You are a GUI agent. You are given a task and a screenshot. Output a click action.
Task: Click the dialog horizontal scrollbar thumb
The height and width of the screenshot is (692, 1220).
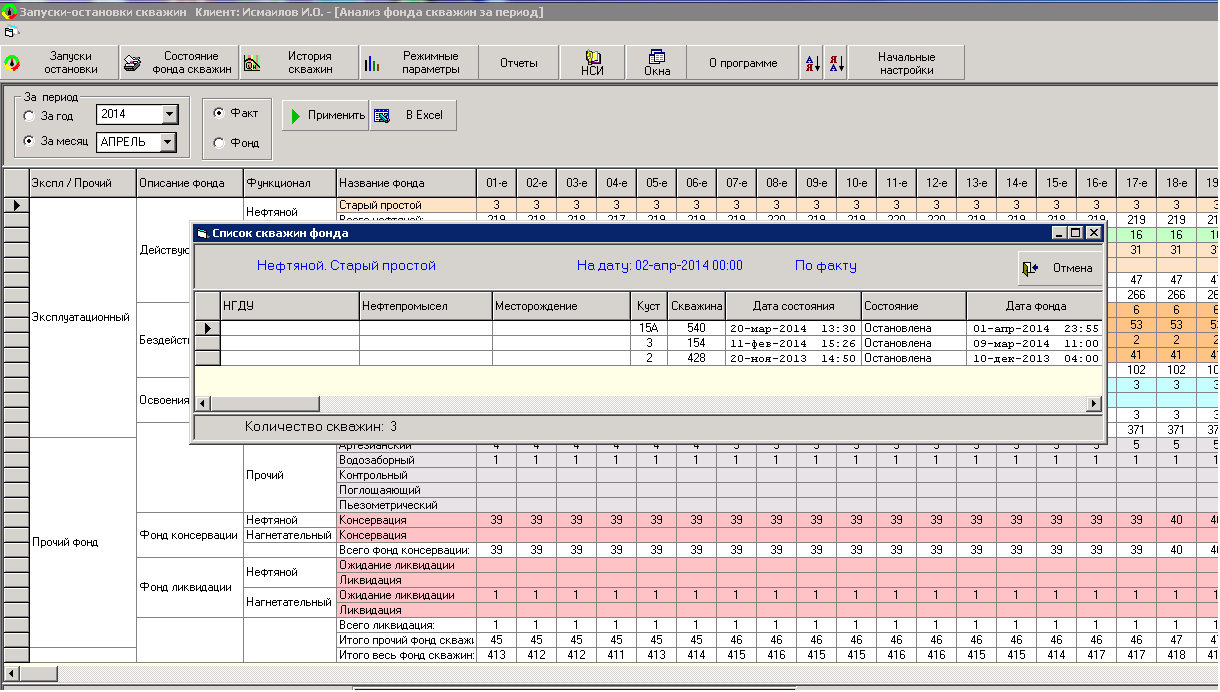coord(265,403)
